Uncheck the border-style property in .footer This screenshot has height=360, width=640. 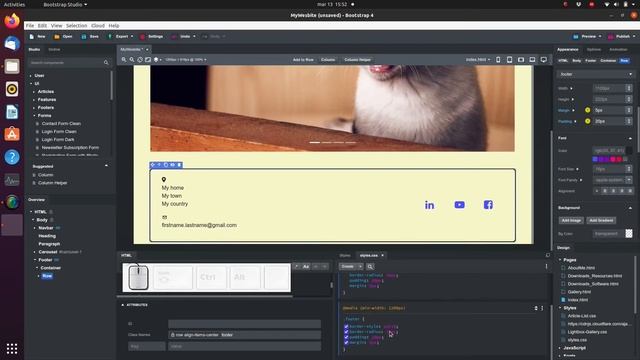[x=346, y=327]
